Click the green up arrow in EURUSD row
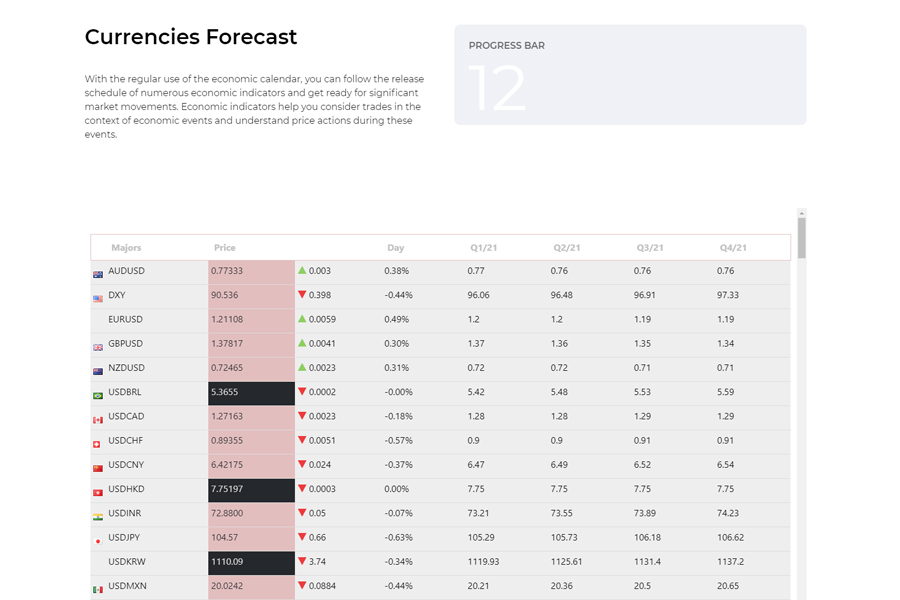This screenshot has width=900, height=600. point(302,319)
